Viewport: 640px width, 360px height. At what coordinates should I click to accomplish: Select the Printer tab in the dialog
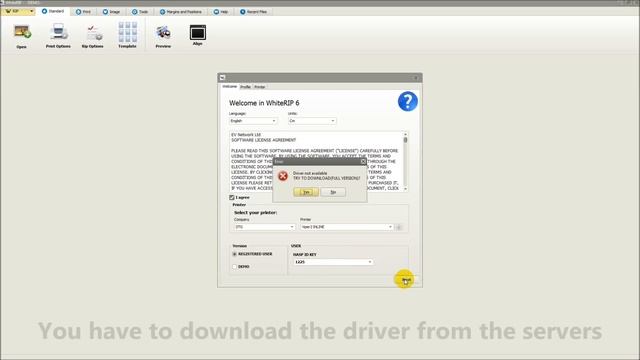click(260, 87)
